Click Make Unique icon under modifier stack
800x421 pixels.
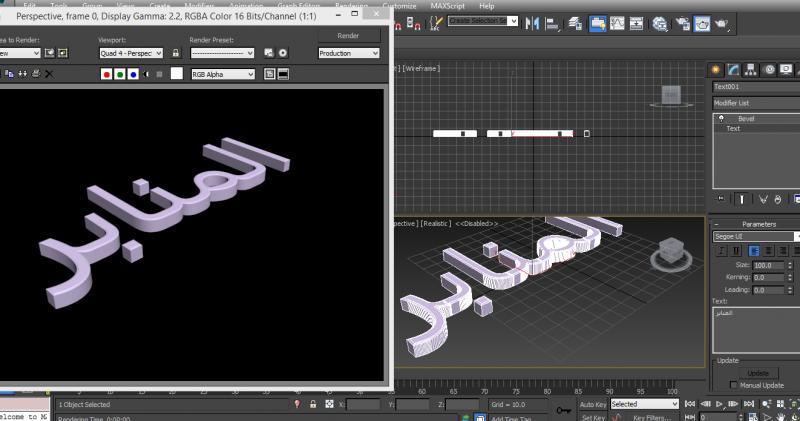coord(763,199)
